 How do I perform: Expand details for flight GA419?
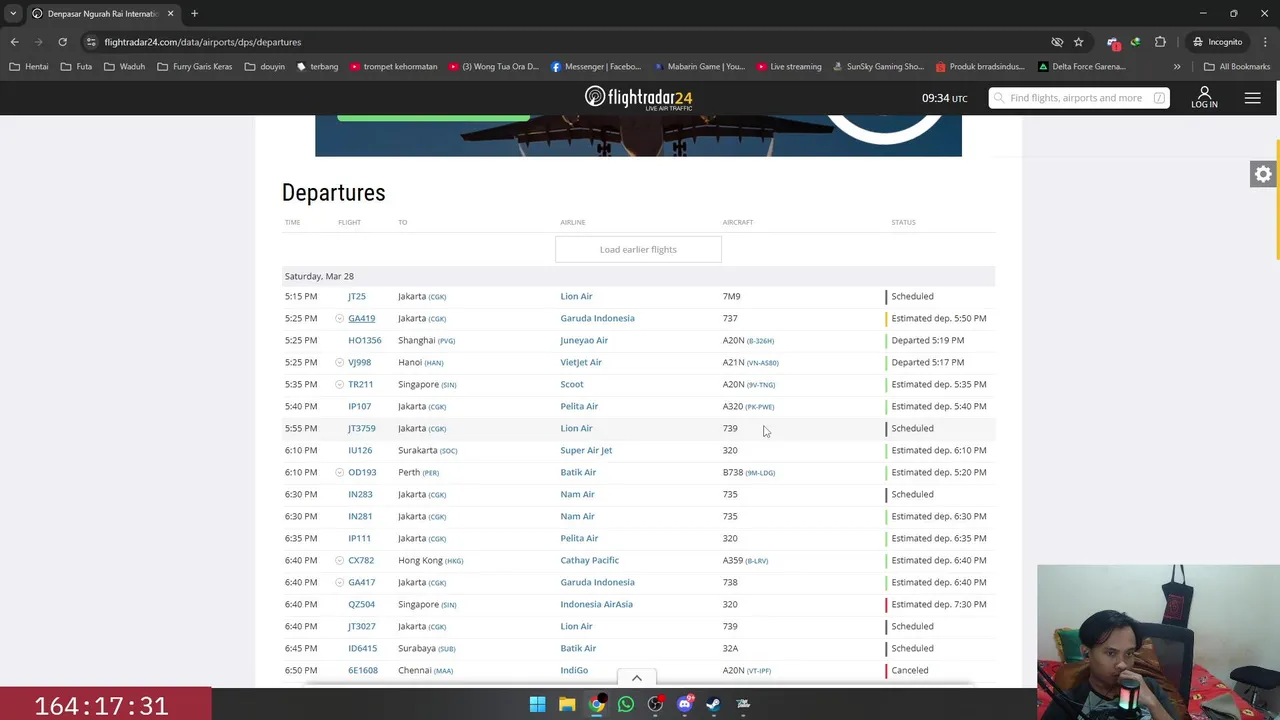(x=340, y=318)
